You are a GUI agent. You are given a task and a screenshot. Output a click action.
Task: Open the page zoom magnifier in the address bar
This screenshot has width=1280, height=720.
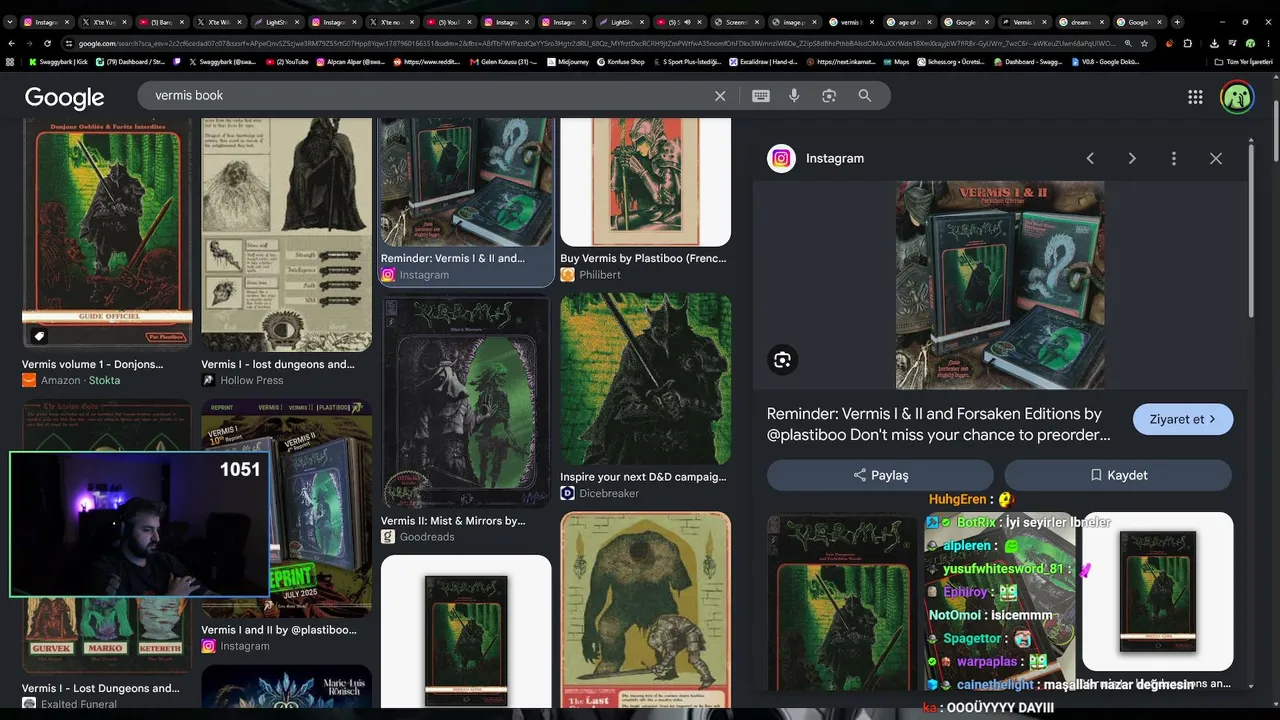click(1128, 44)
